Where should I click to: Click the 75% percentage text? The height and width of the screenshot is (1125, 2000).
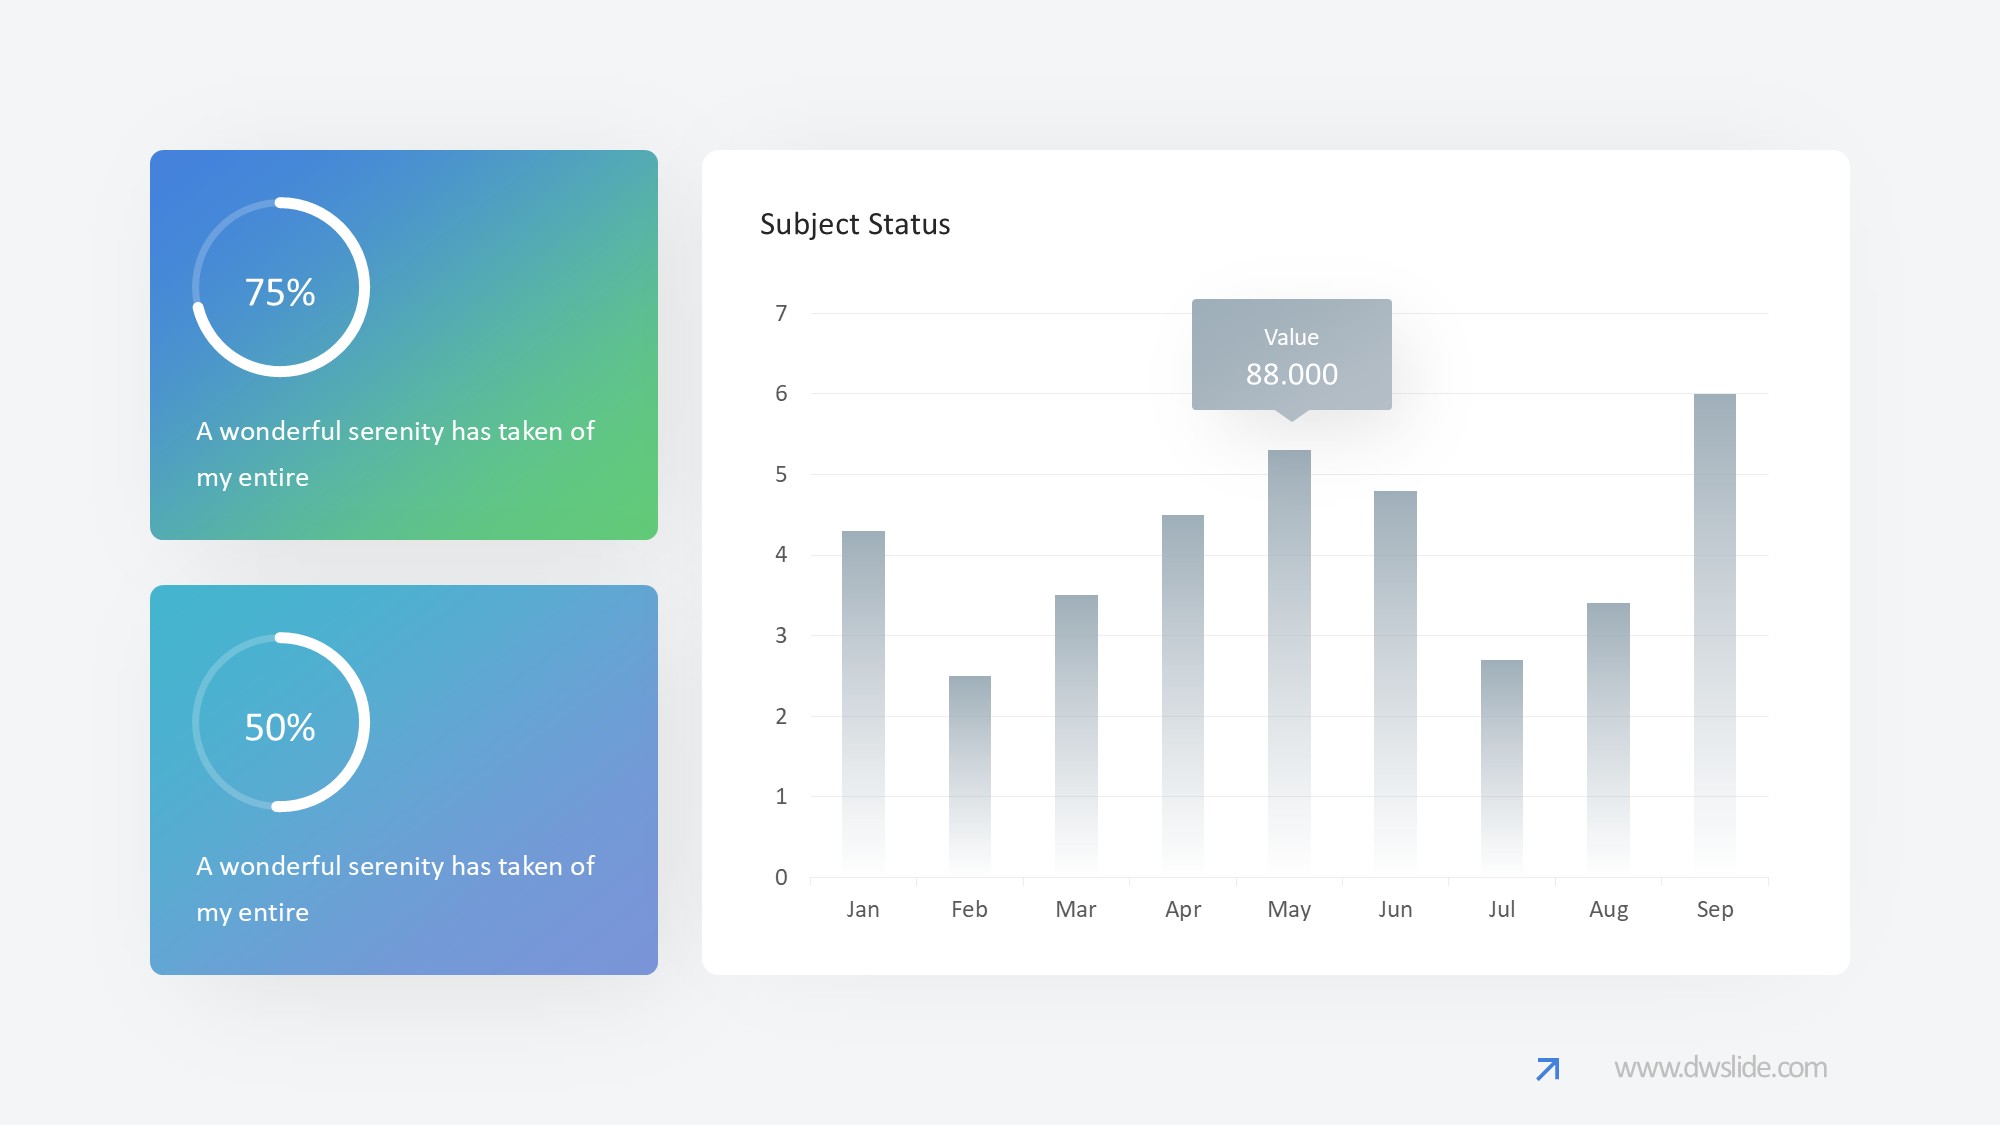[x=280, y=293]
